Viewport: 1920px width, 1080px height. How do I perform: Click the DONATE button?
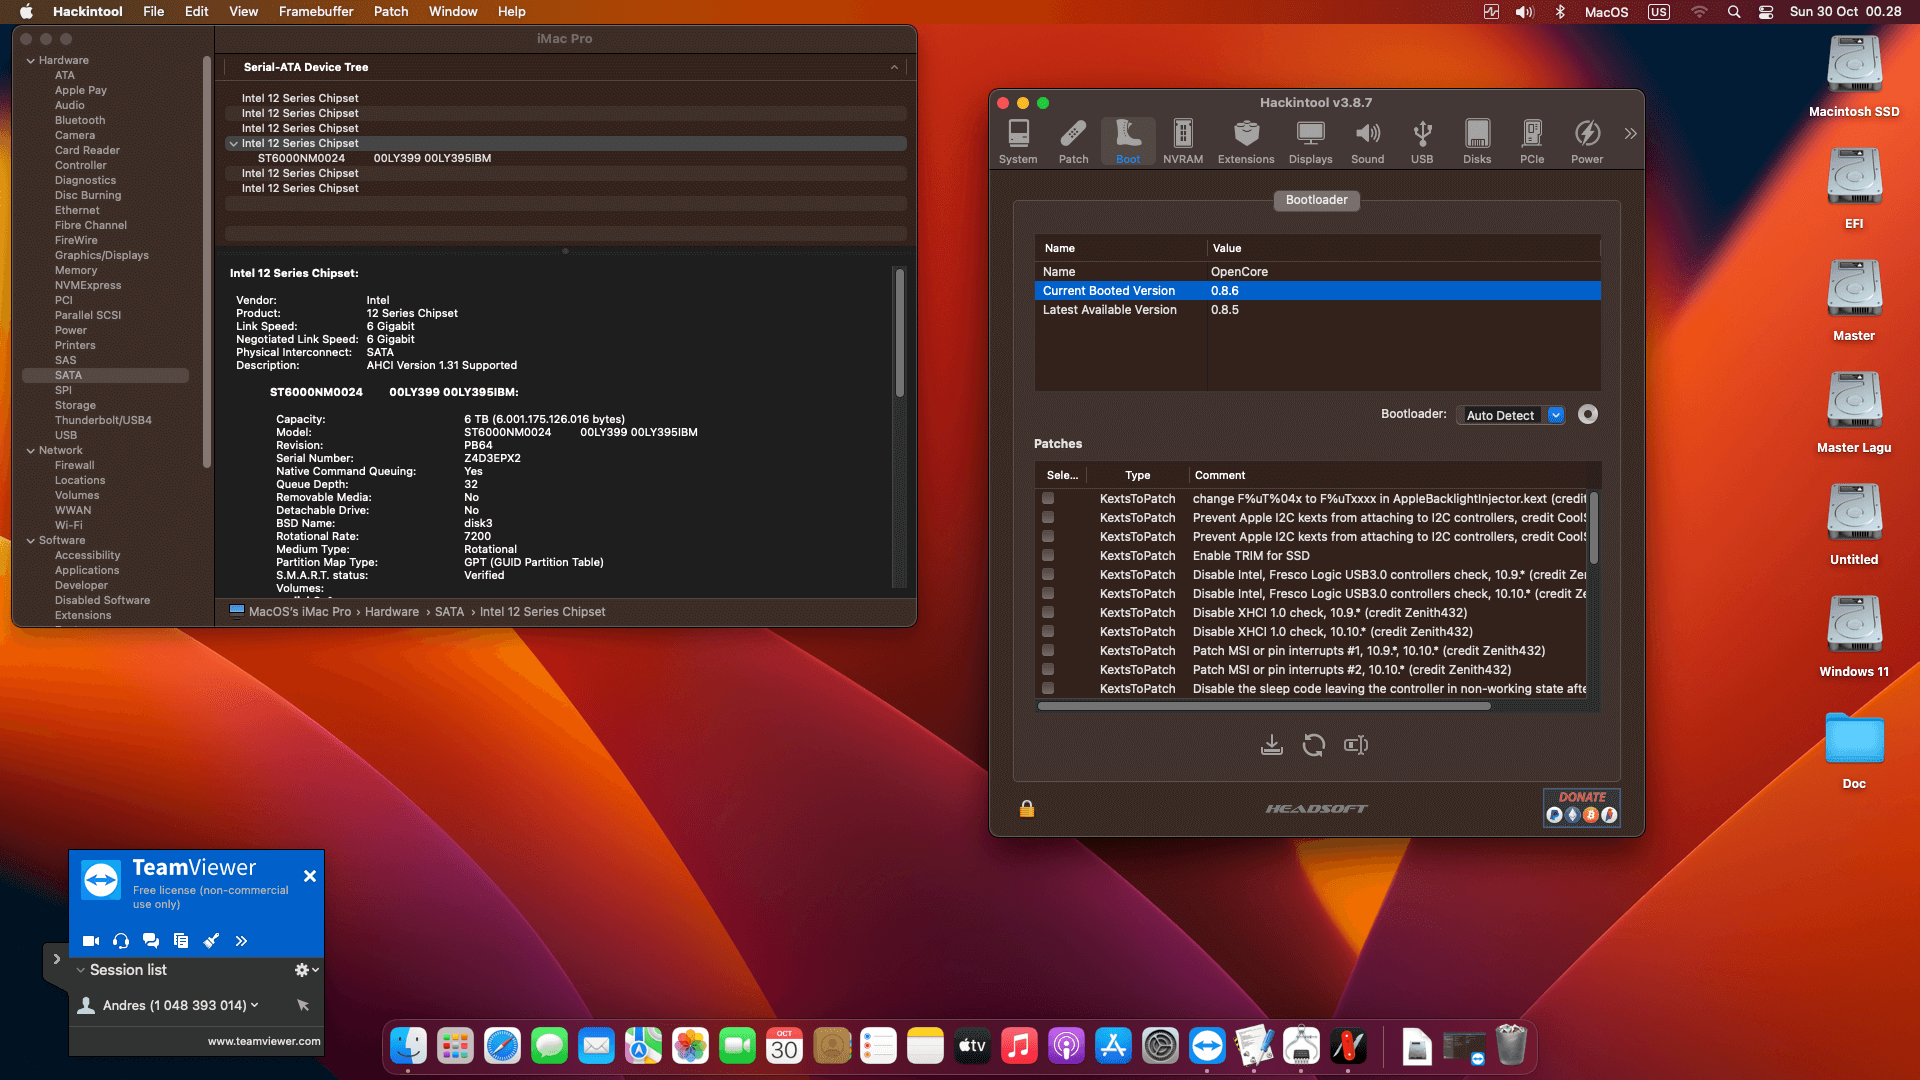1582,807
